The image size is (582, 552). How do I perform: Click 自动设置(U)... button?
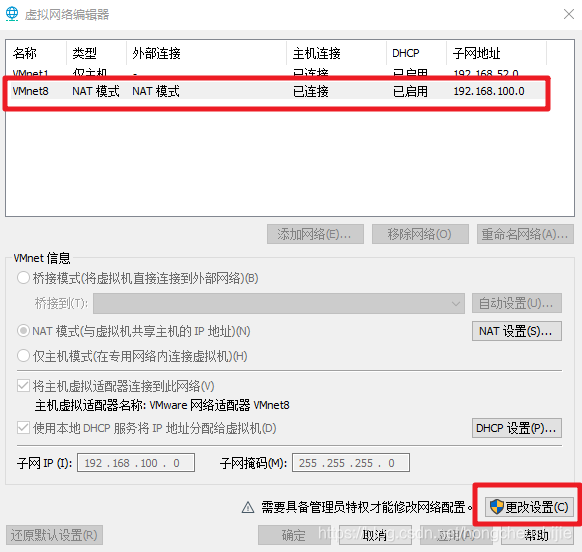(x=517, y=303)
